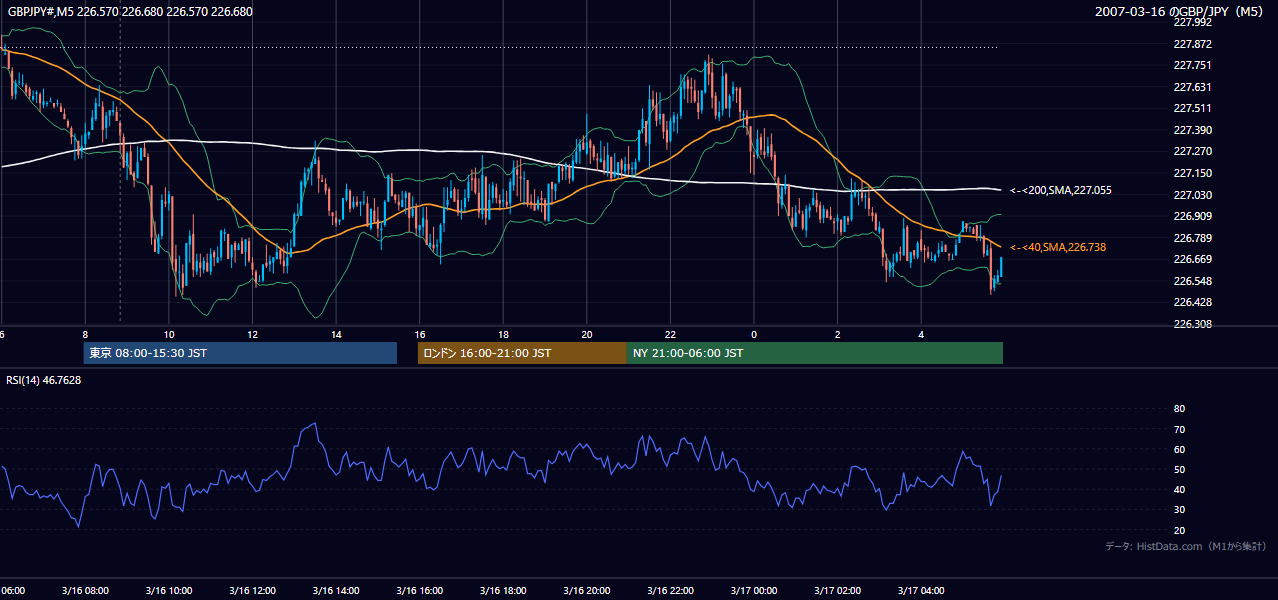Viewport: 1278px width, 600px height.
Task: Click the 40,SMA,226.738 indicator label
Action: 1057,247
